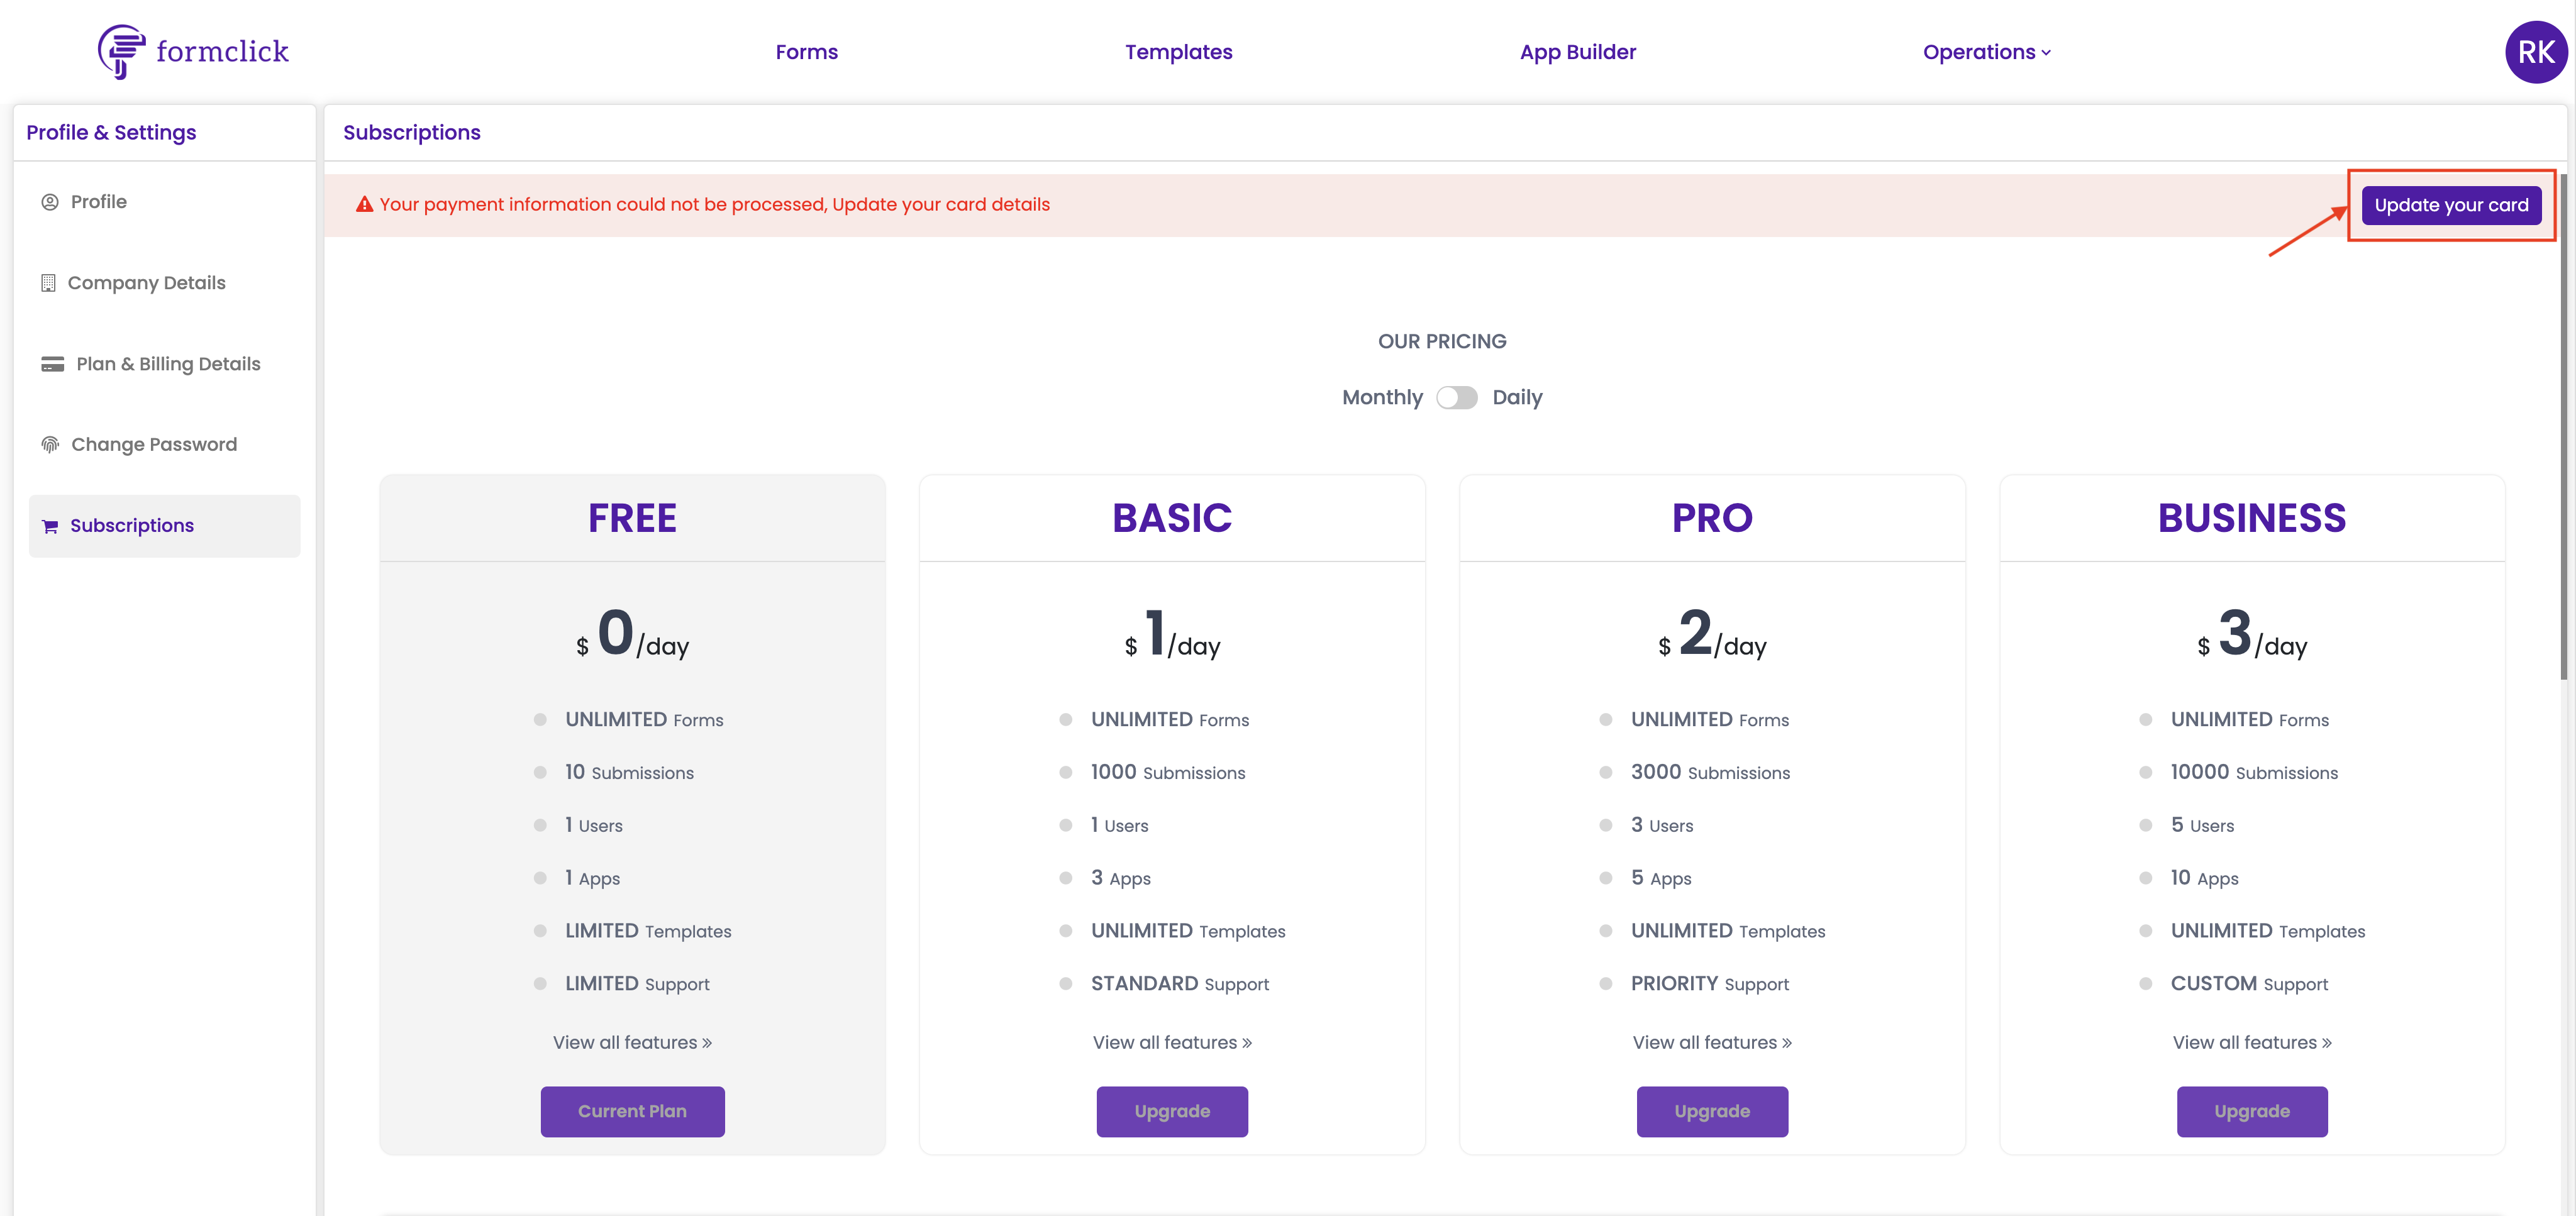Click the Company Details building icon
The image size is (2576, 1216).
point(48,283)
